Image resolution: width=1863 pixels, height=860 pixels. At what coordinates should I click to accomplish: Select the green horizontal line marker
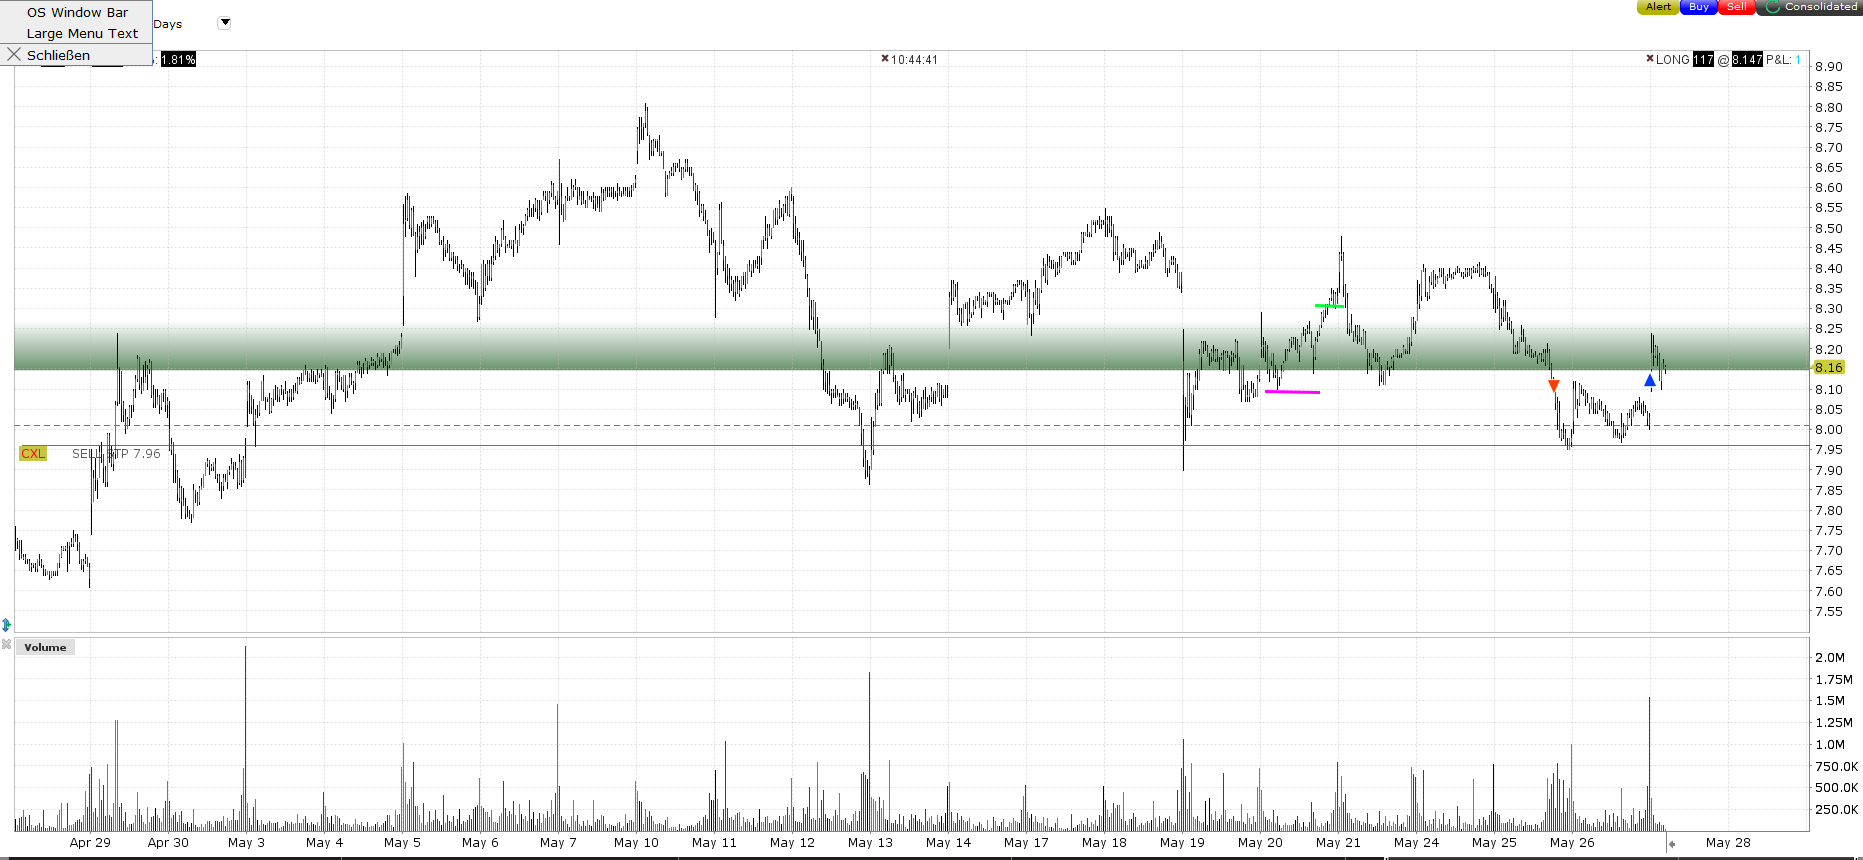1329,306
